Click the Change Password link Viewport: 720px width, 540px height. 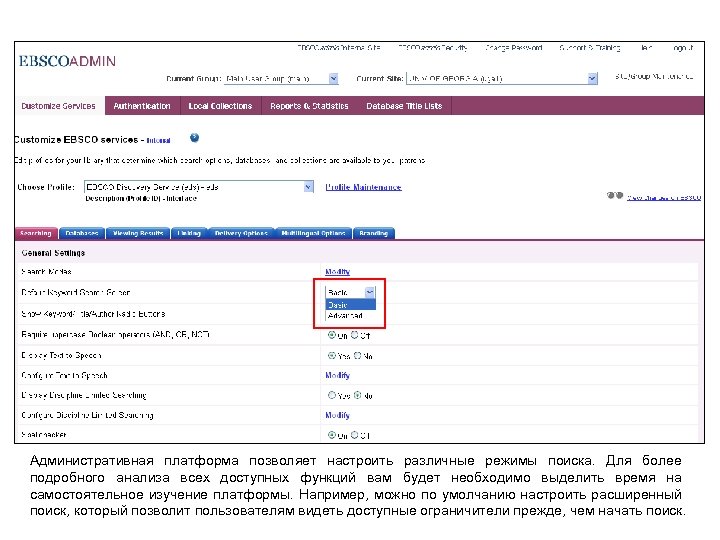pyautogui.click(x=514, y=48)
